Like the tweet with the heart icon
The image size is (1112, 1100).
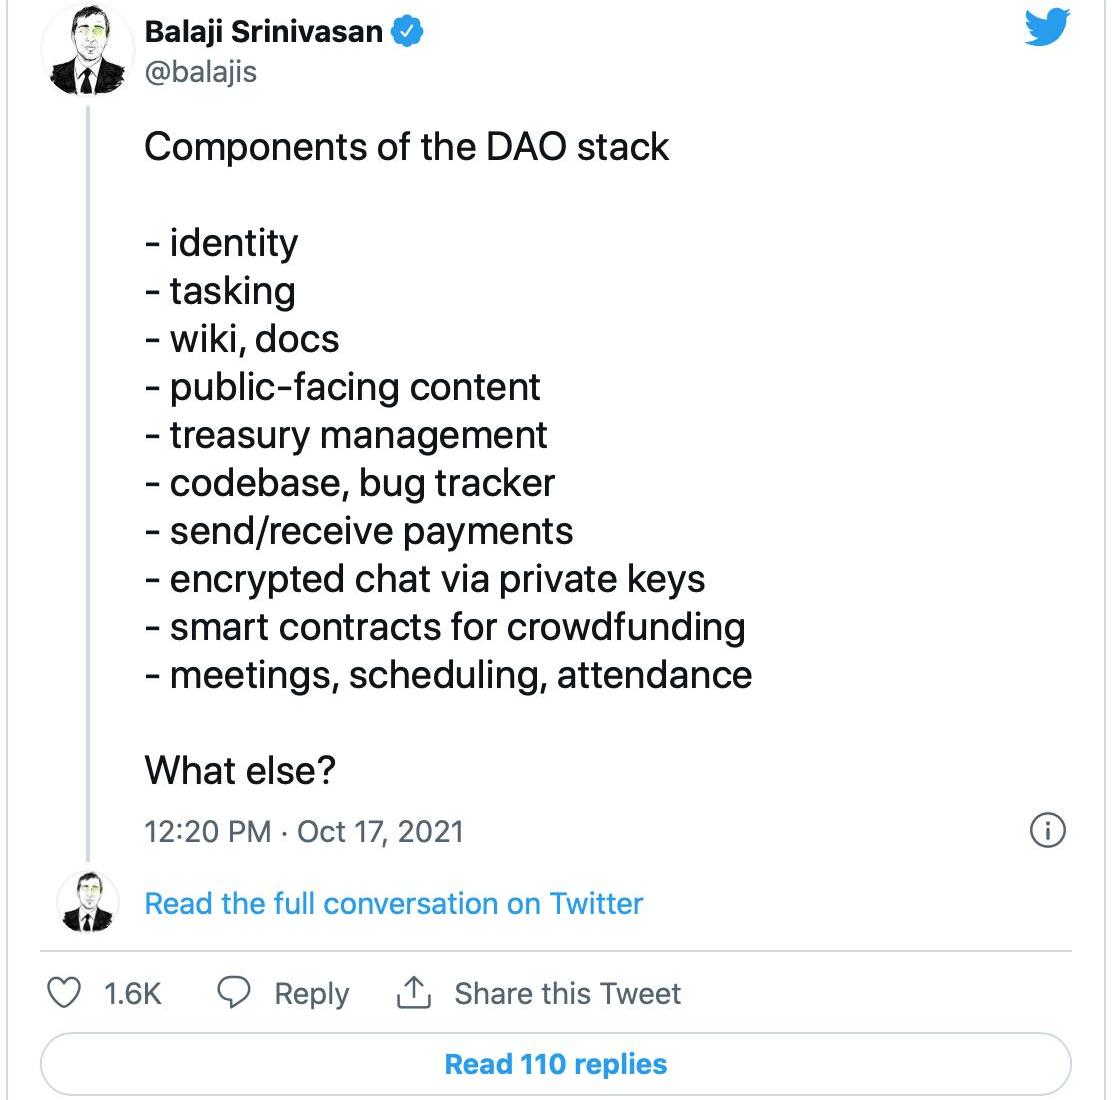coord(65,993)
